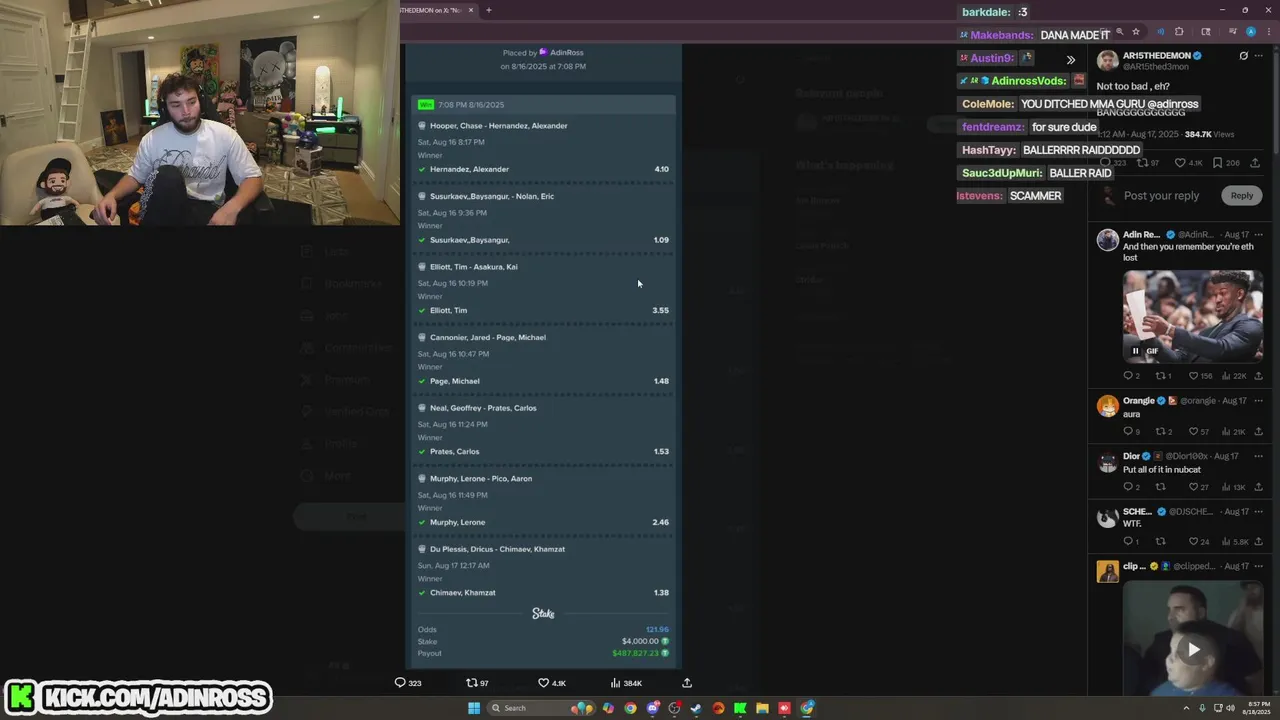Select the 'Hooper, Chase - Hernandez, Alexander' bet row

click(544, 147)
